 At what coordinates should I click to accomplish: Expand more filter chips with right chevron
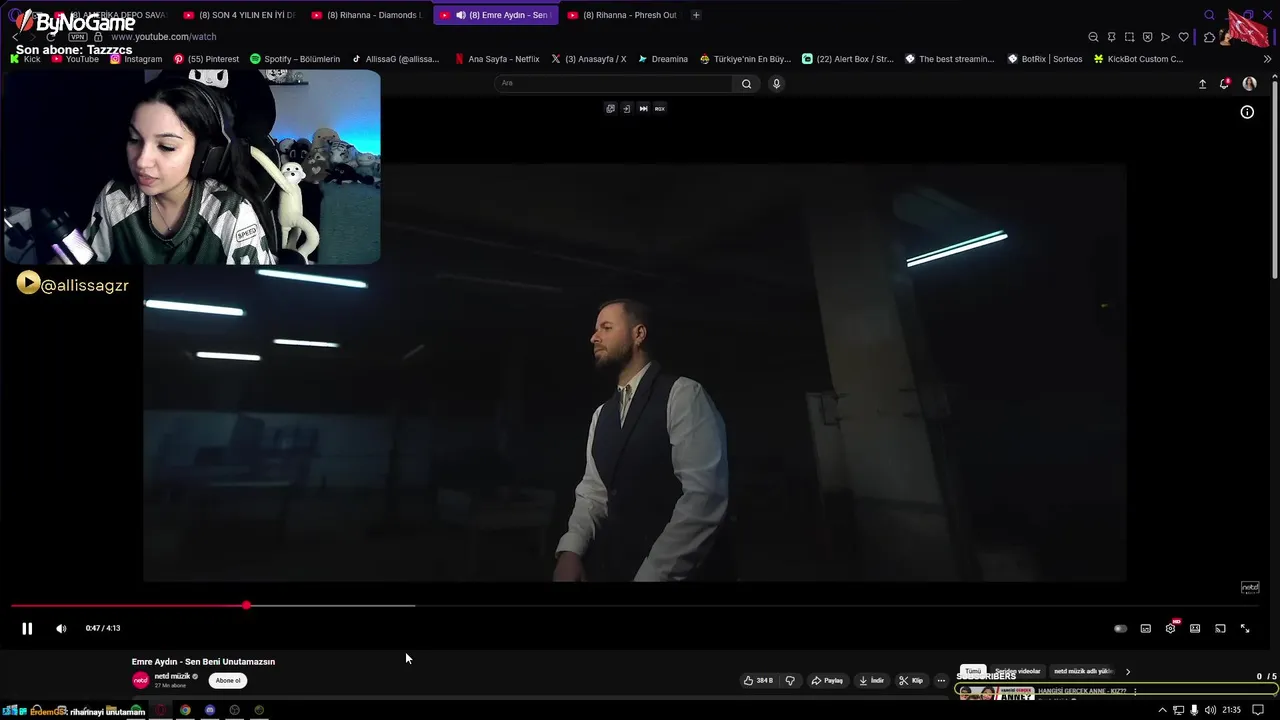point(1128,672)
